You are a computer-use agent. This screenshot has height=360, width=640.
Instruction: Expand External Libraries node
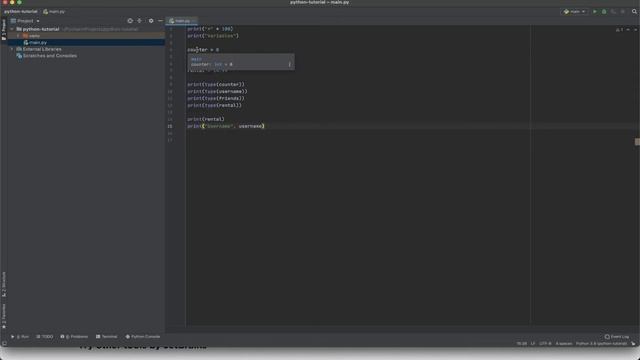[12, 49]
